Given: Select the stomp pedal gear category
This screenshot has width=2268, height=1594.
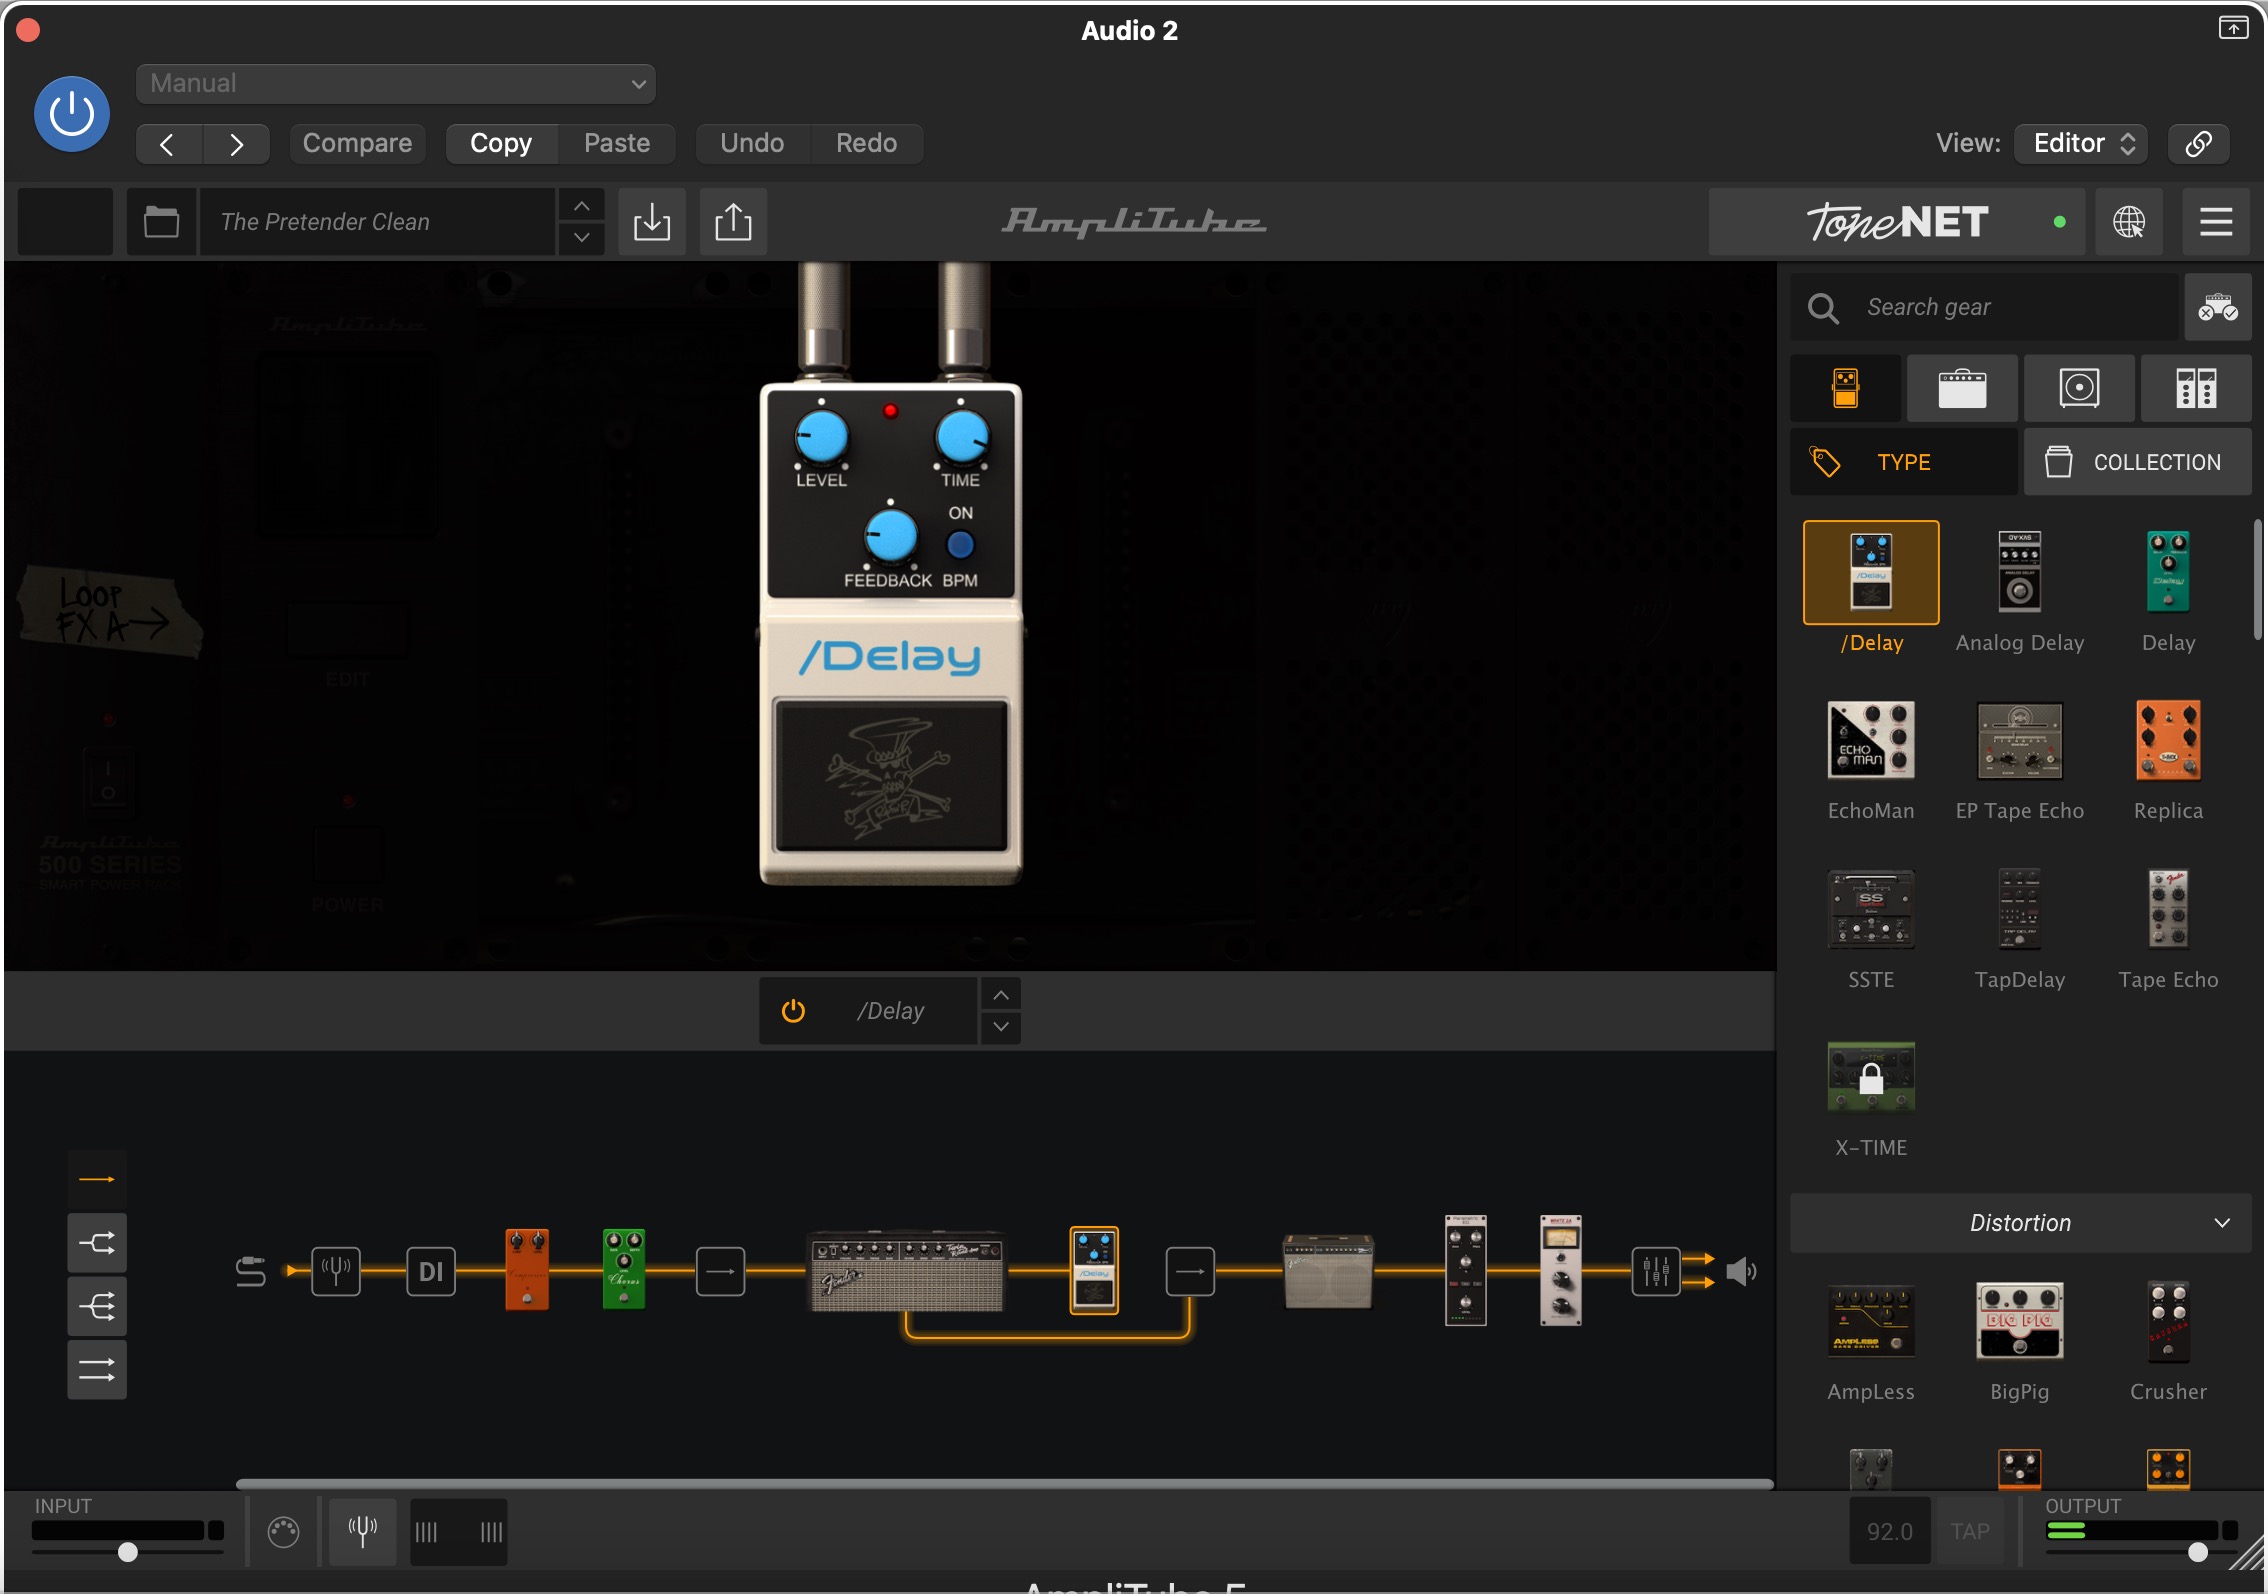Looking at the screenshot, I should tap(1845, 388).
